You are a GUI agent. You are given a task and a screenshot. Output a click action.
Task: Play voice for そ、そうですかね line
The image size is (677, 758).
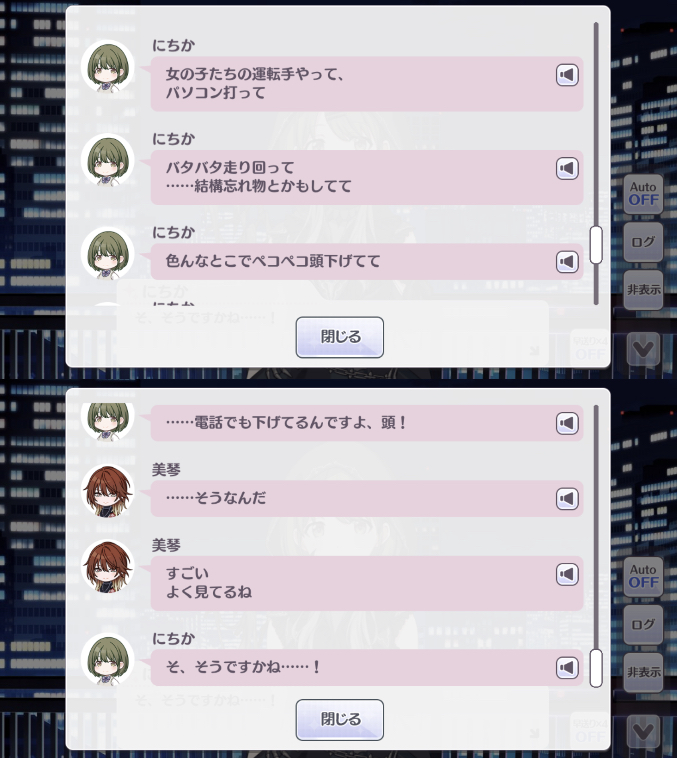567,668
